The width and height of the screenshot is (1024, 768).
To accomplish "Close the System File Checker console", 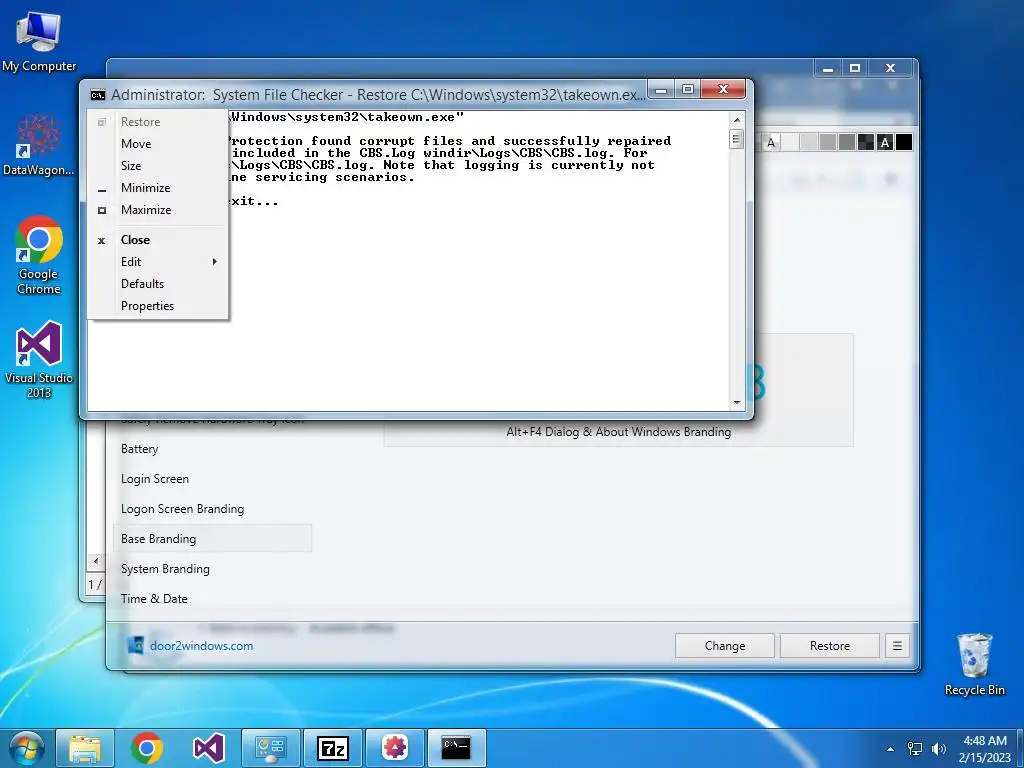I will [x=723, y=89].
